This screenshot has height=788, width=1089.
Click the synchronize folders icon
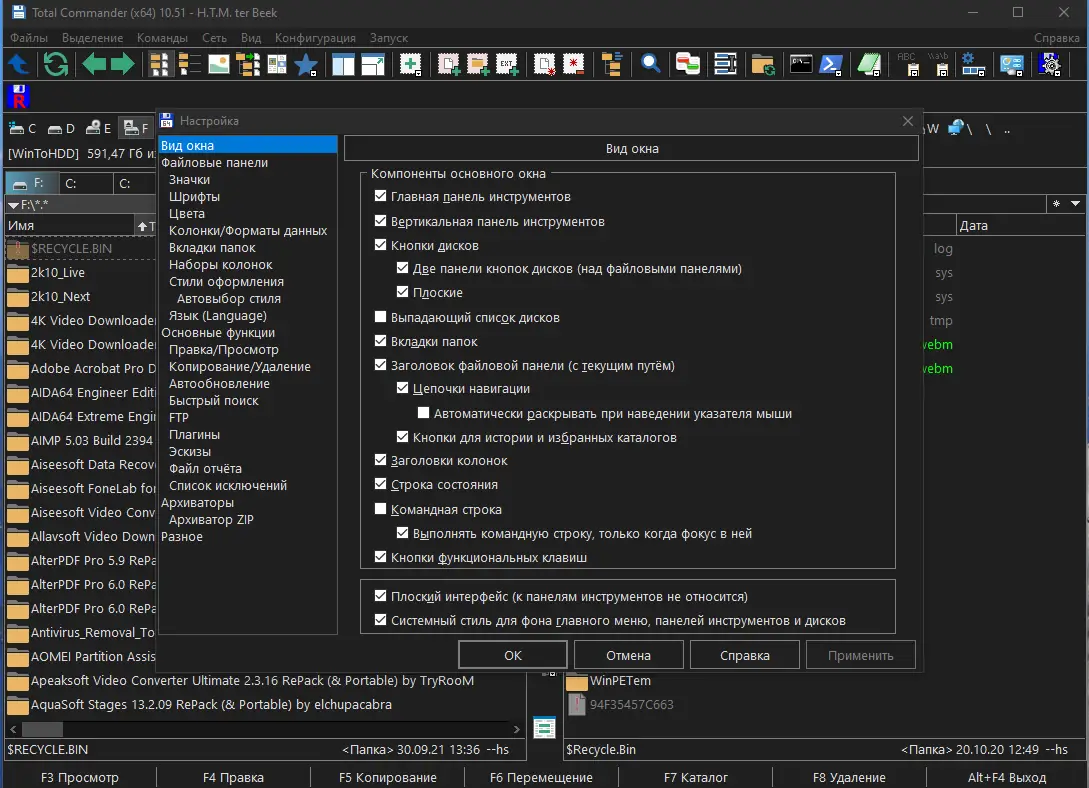tap(763, 65)
